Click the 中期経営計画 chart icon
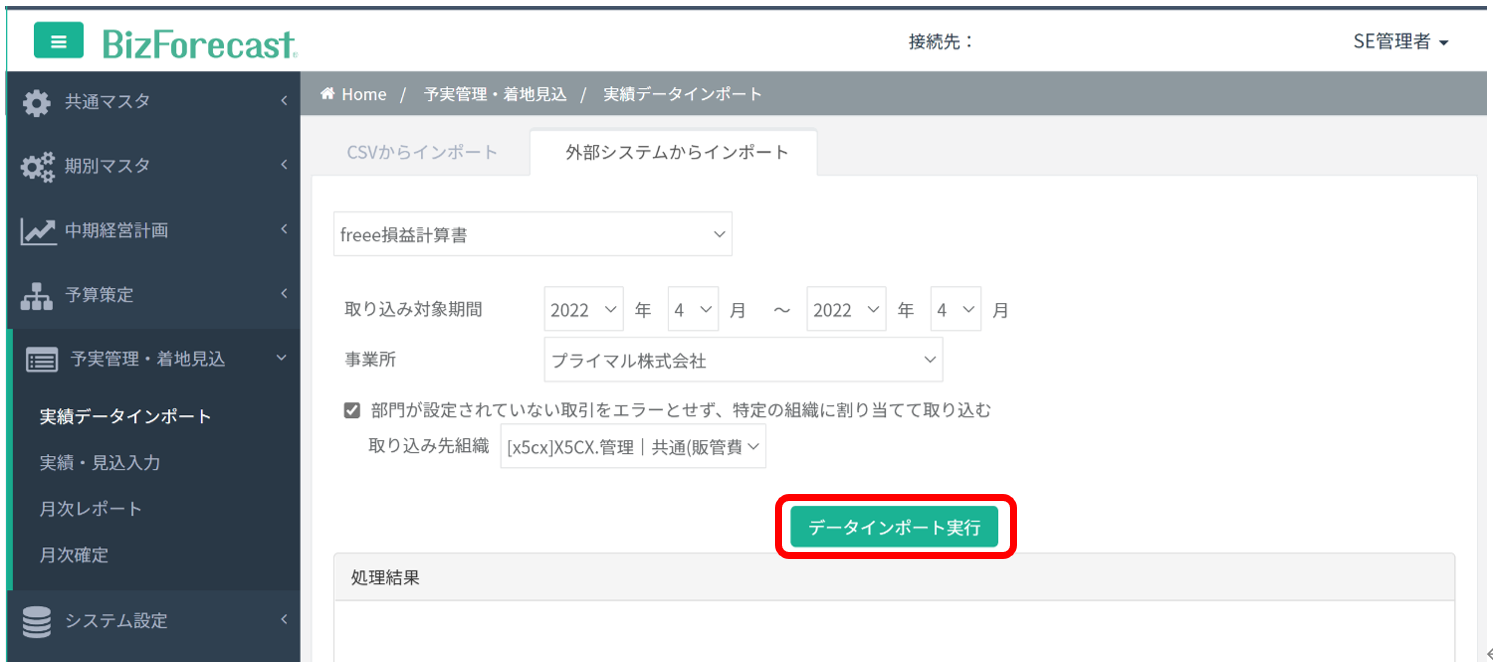 pyautogui.click(x=38, y=231)
